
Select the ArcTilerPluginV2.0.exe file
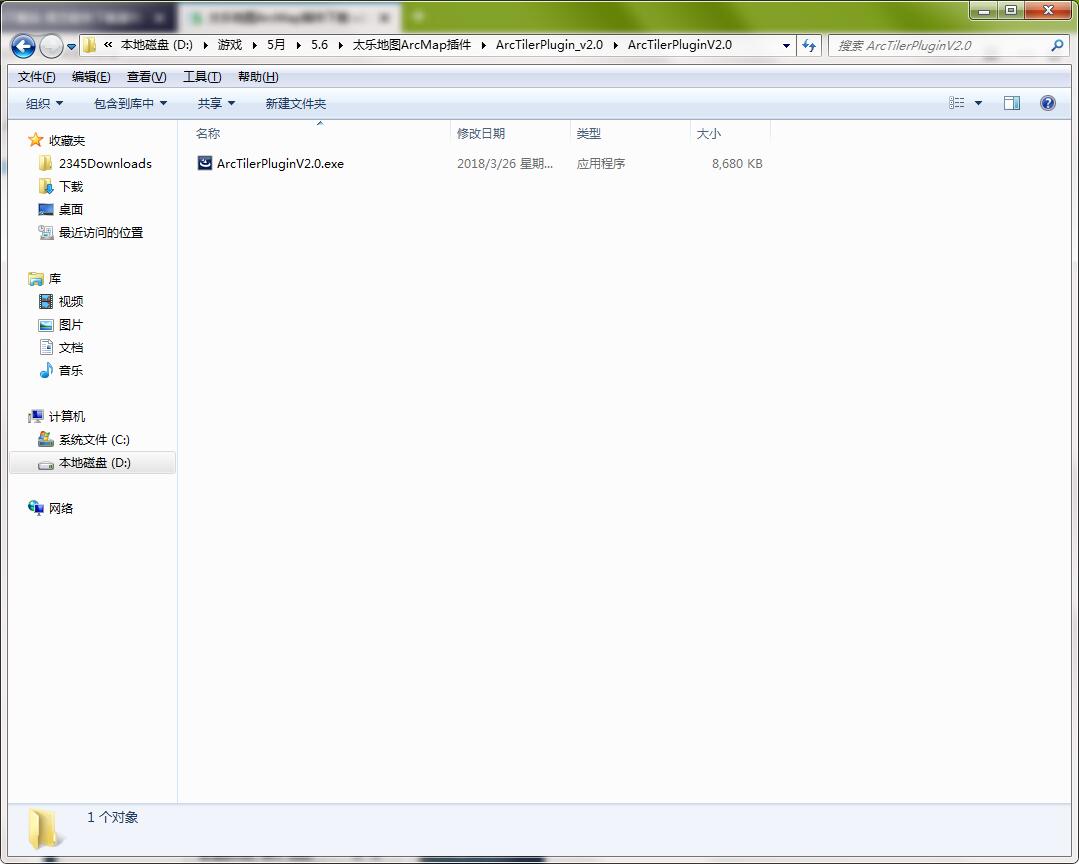(279, 163)
